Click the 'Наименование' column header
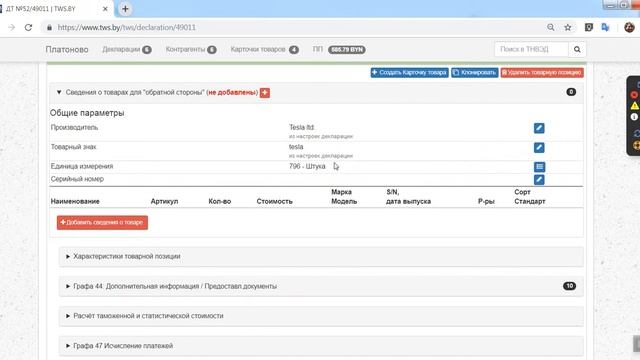Image resolution: width=640 pixels, height=360 pixels. coord(75,201)
